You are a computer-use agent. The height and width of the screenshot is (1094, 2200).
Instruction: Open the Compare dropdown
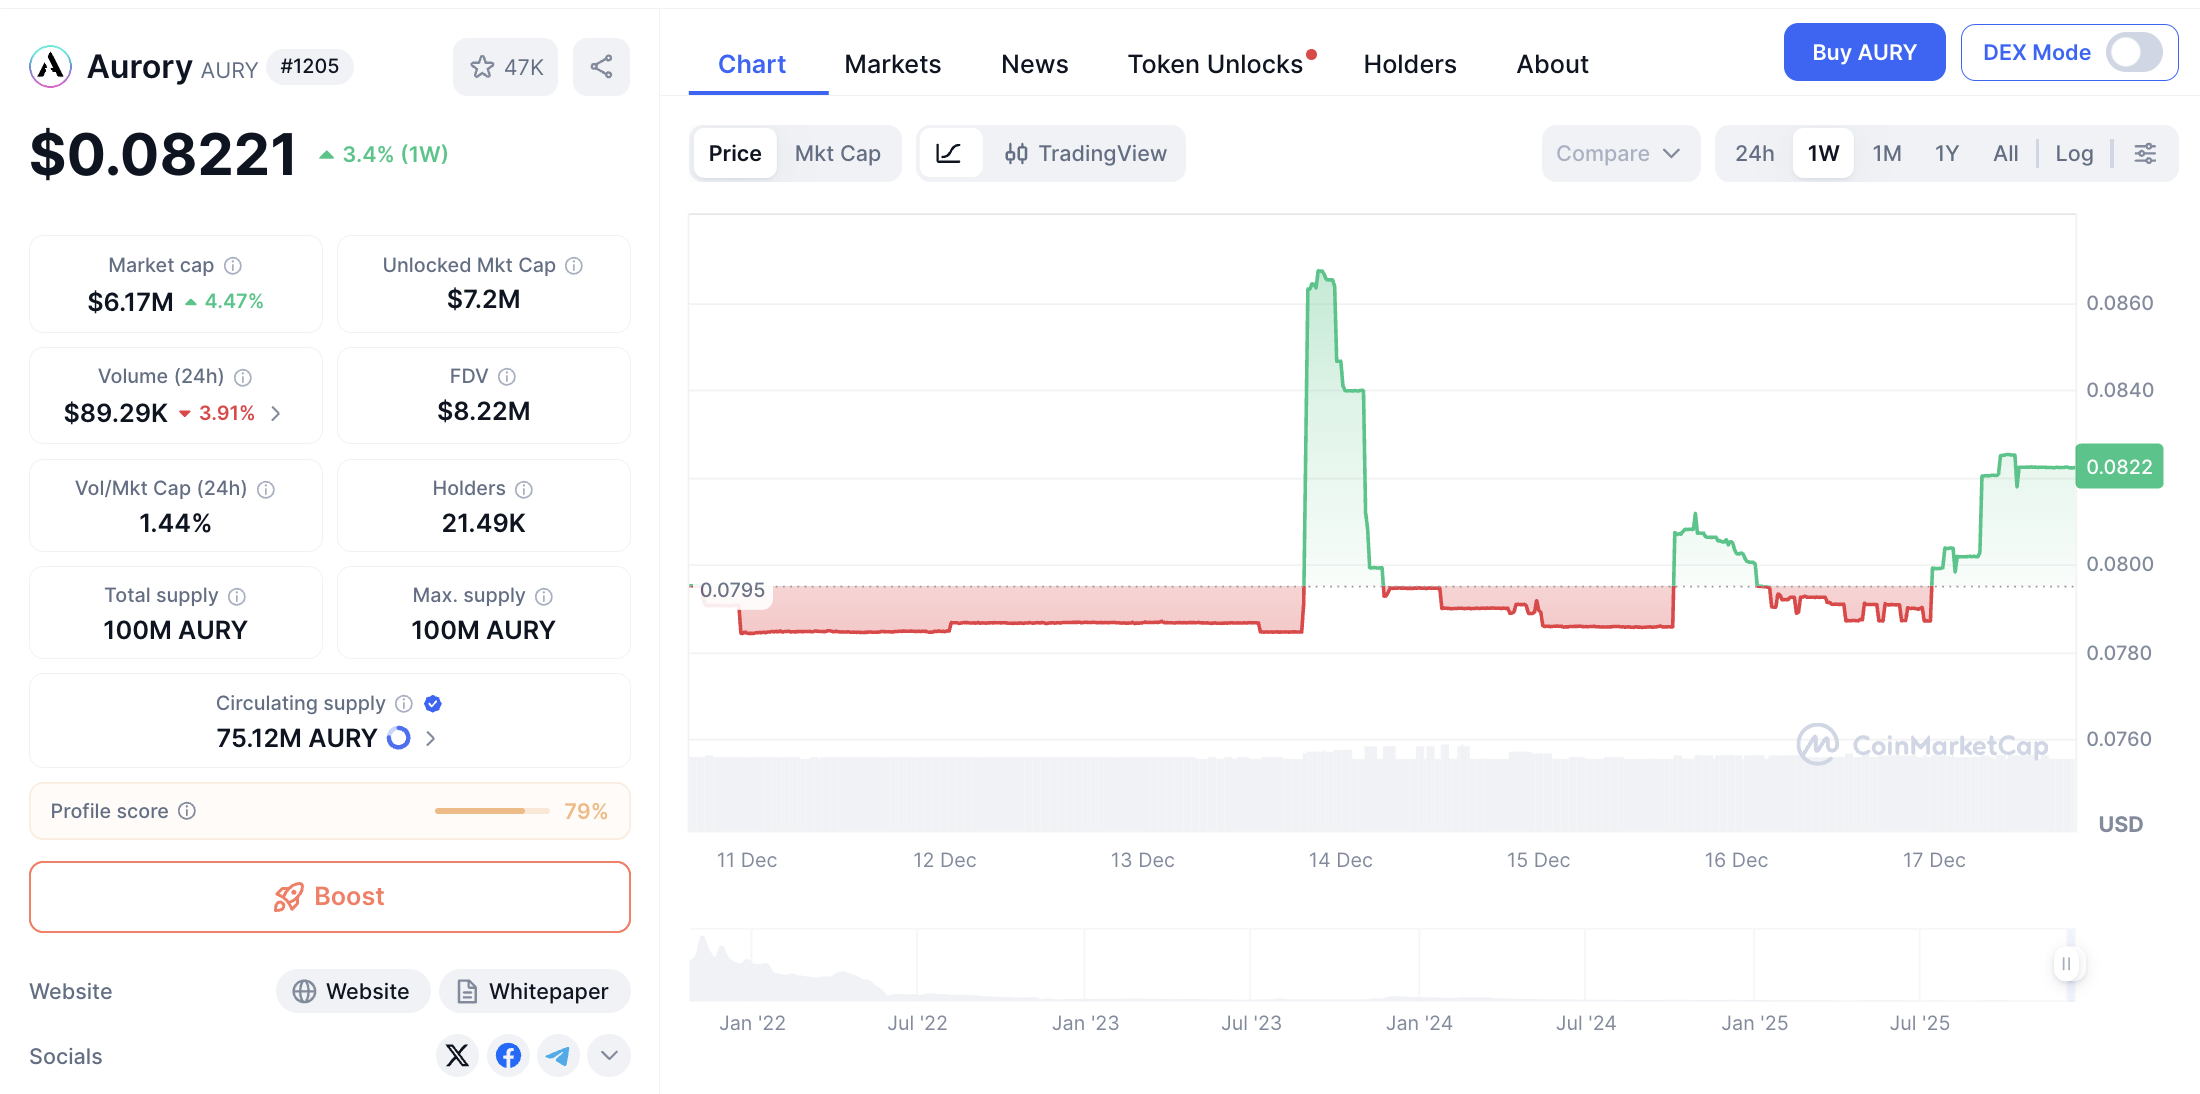click(1618, 153)
